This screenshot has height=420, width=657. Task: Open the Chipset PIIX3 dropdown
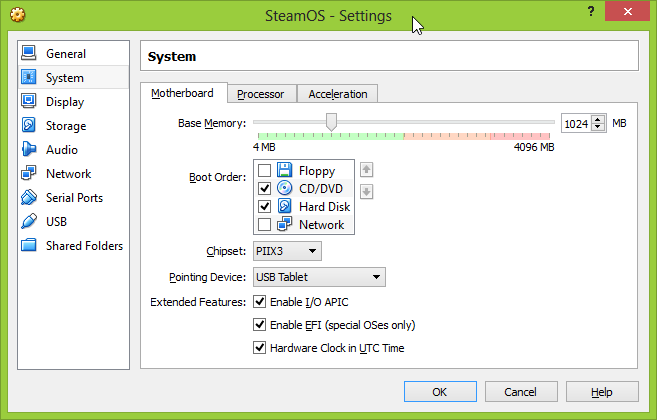click(287, 251)
